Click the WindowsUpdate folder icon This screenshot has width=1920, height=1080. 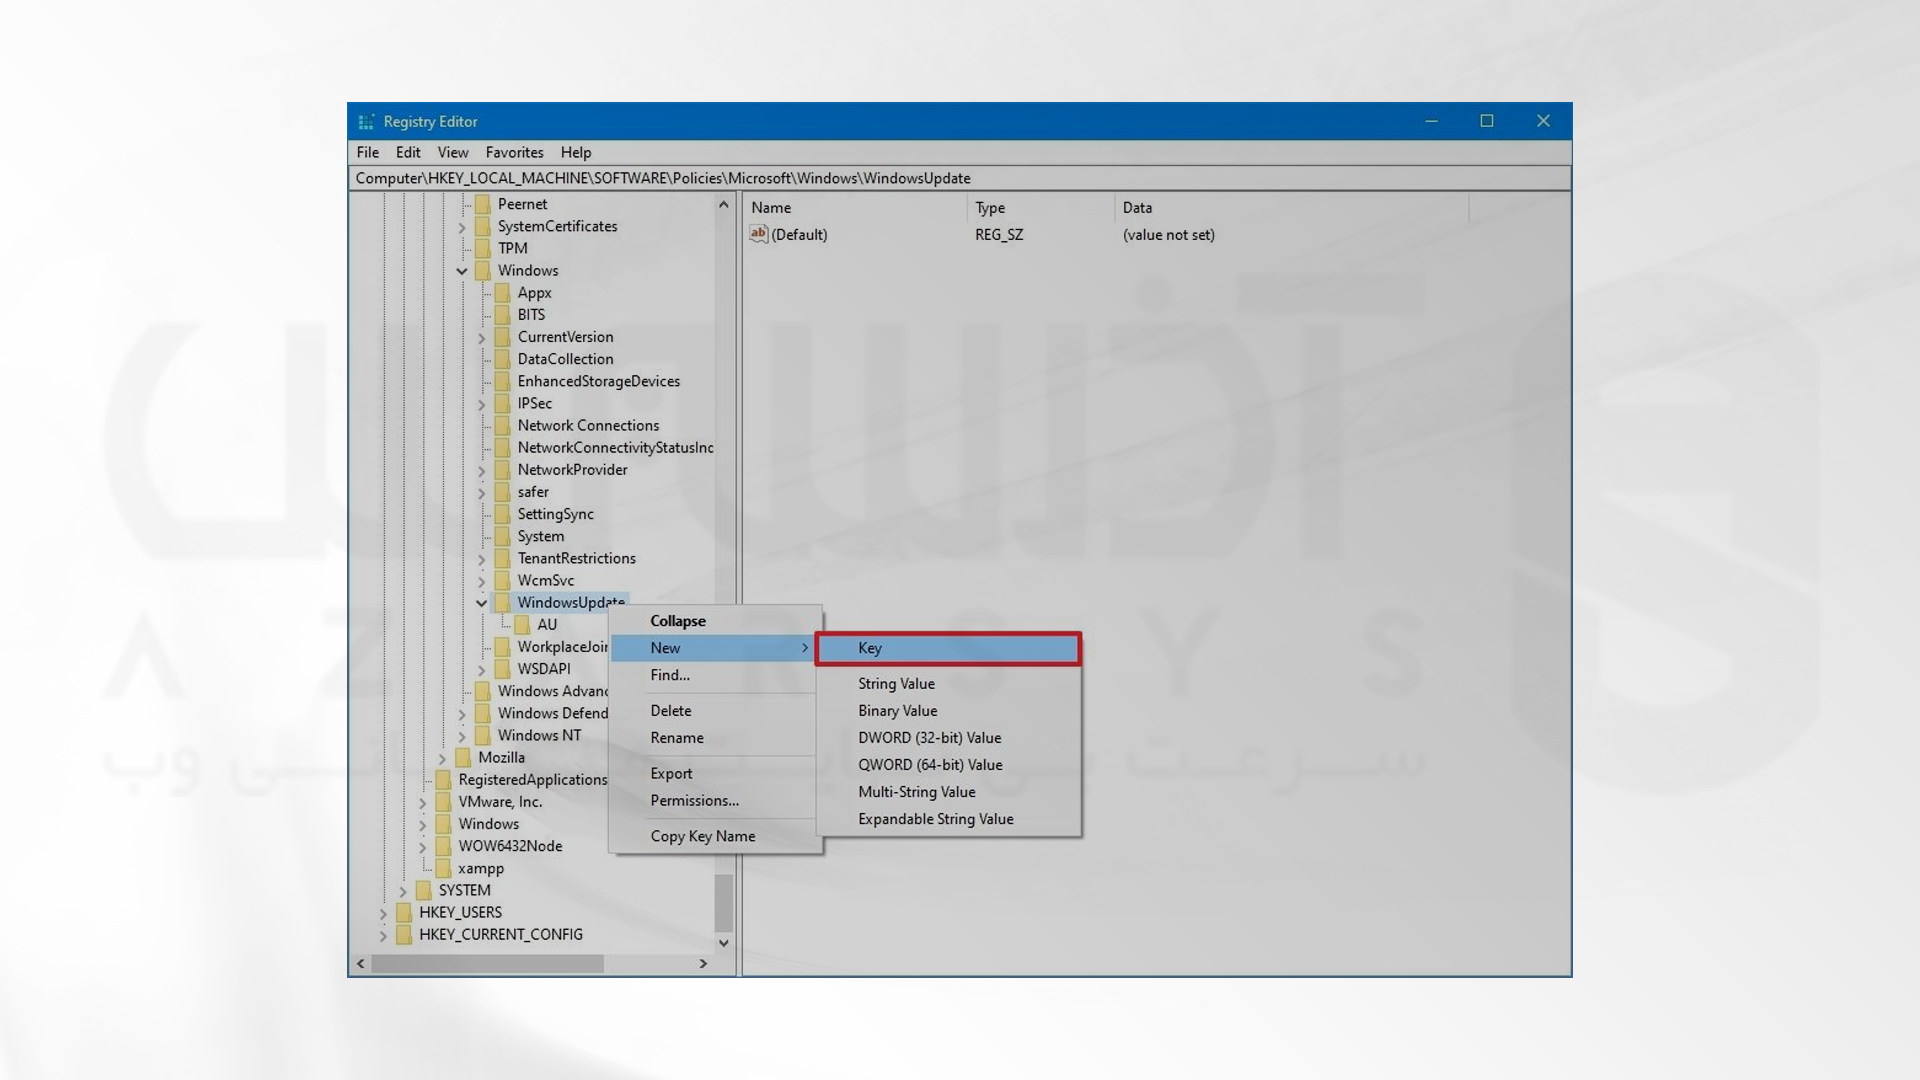[503, 603]
